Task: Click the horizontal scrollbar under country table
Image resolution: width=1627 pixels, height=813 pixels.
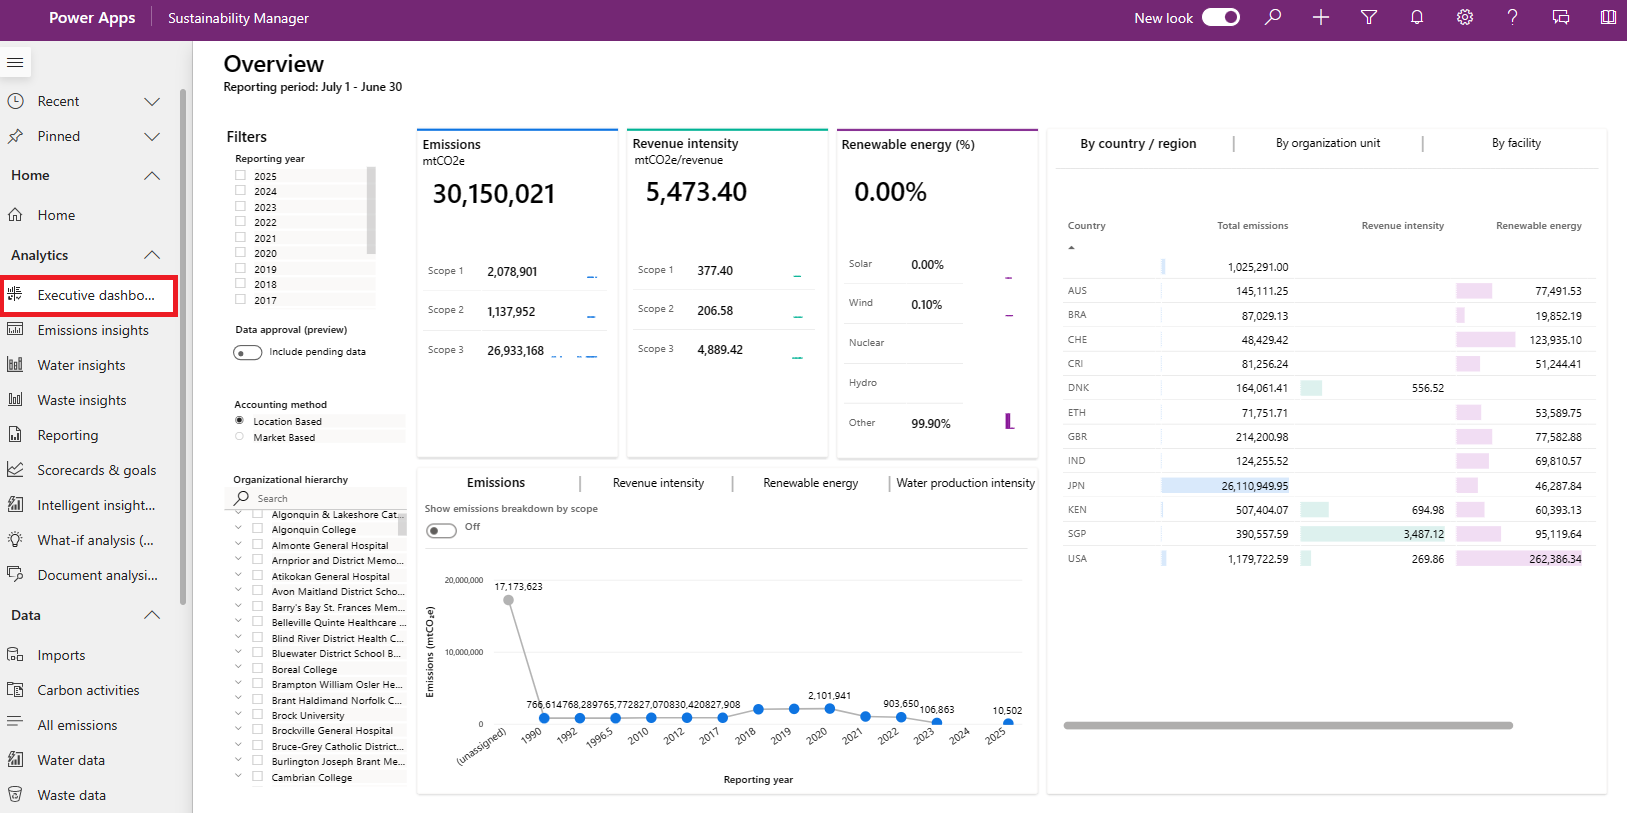Action: 1288,725
